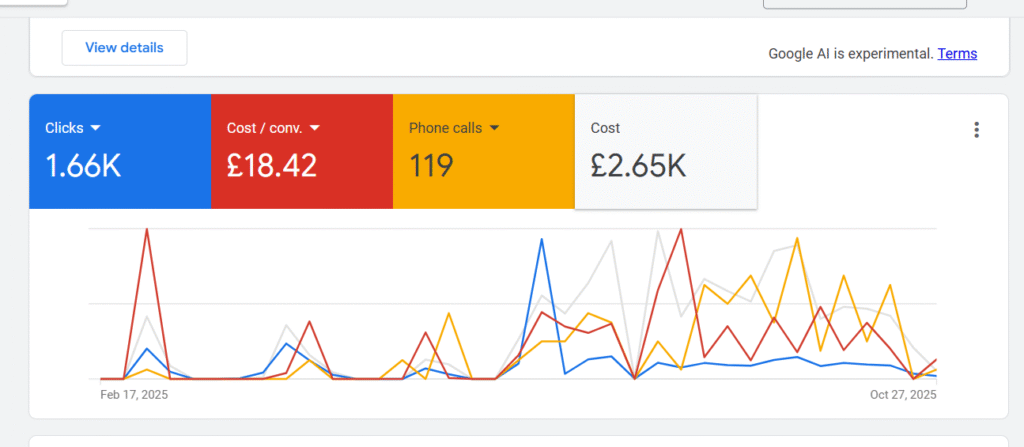
Task: Expand the Clicks metric dropdown arrow
Action: click(x=96, y=128)
